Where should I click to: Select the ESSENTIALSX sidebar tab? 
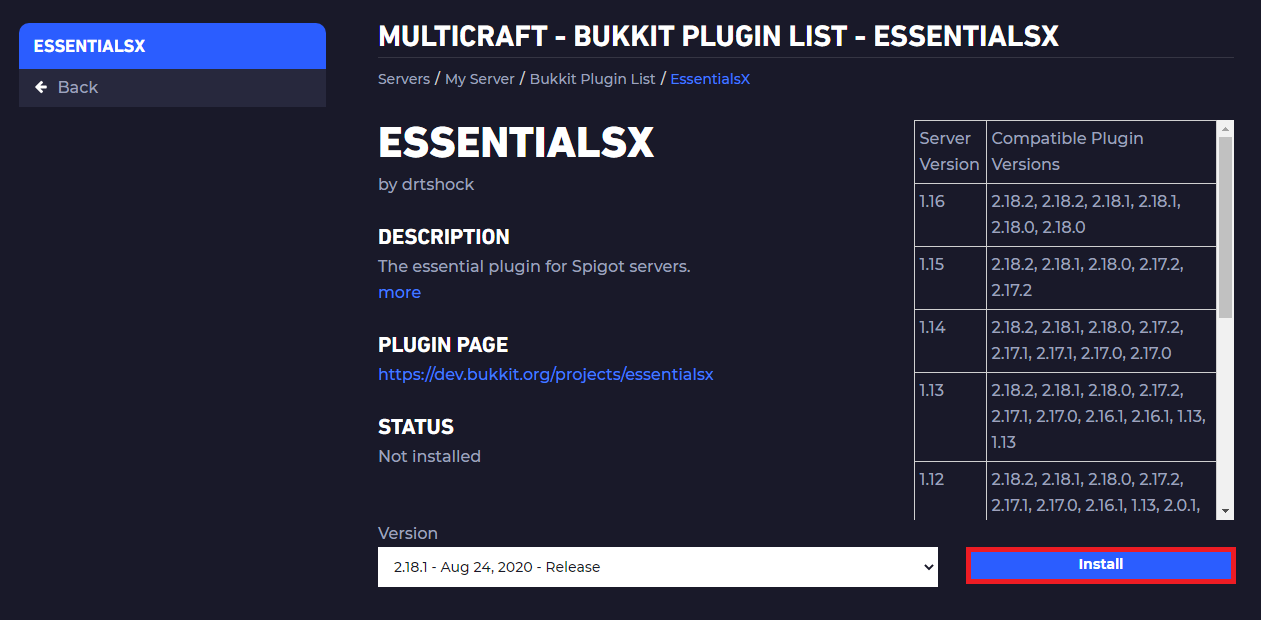(x=172, y=46)
